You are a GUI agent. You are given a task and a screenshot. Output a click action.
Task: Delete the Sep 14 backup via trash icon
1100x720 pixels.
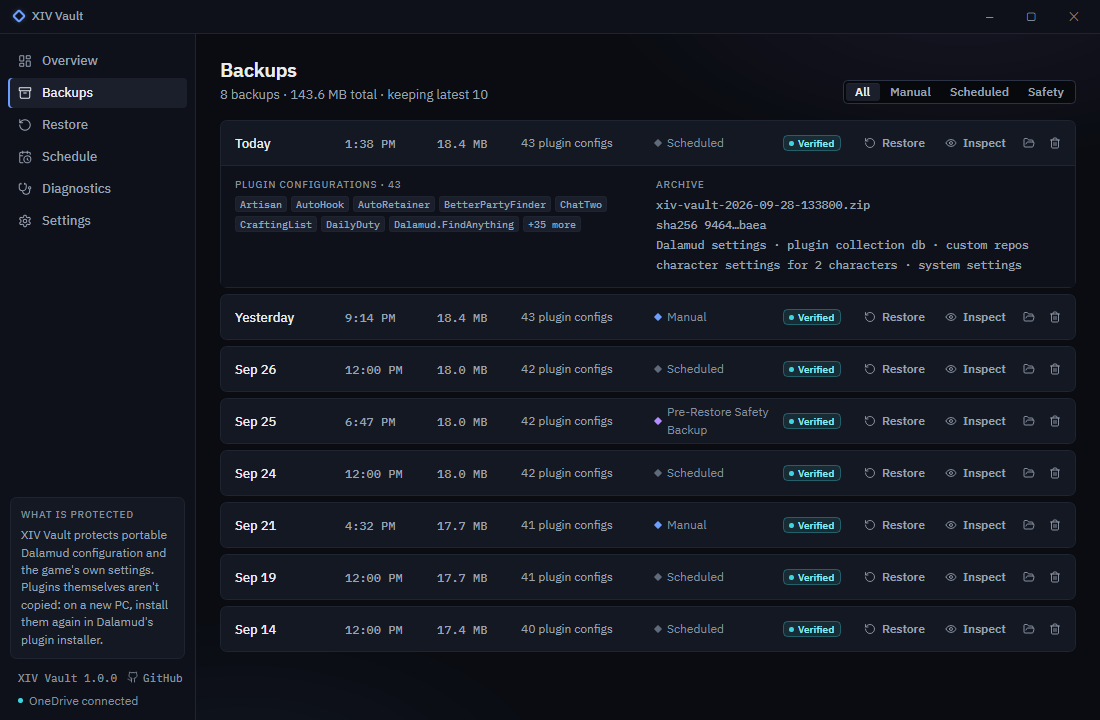coord(1054,629)
